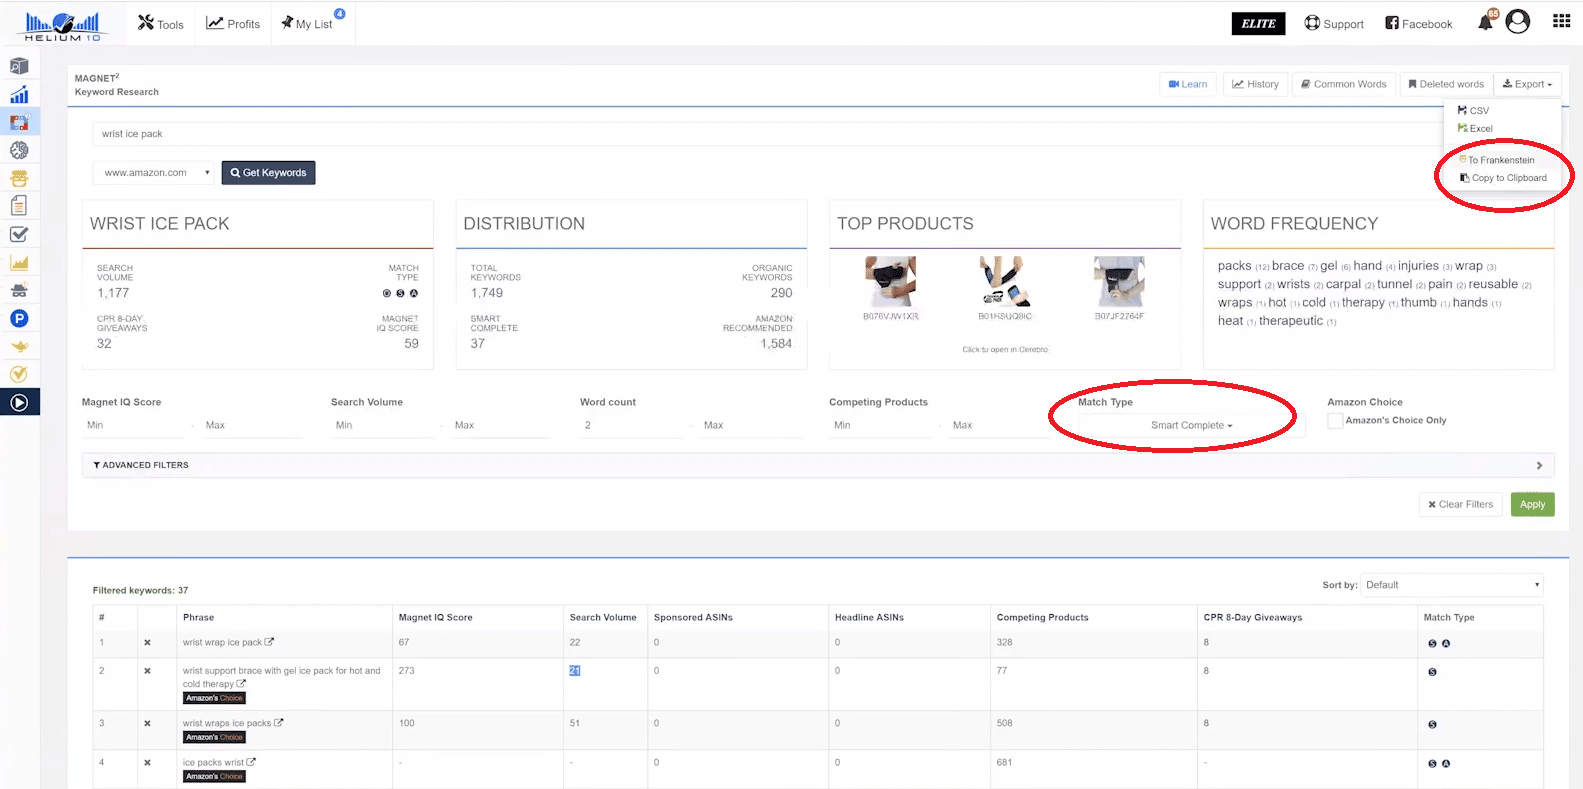Viewport: 1583px width, 789px height.
Task: Select highlighted Magnet tool icon in sidebar
Action: pos(19,122)
